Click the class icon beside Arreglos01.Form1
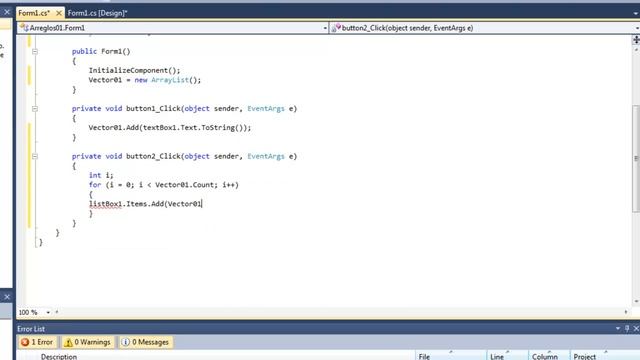 [x=24, y=28]
